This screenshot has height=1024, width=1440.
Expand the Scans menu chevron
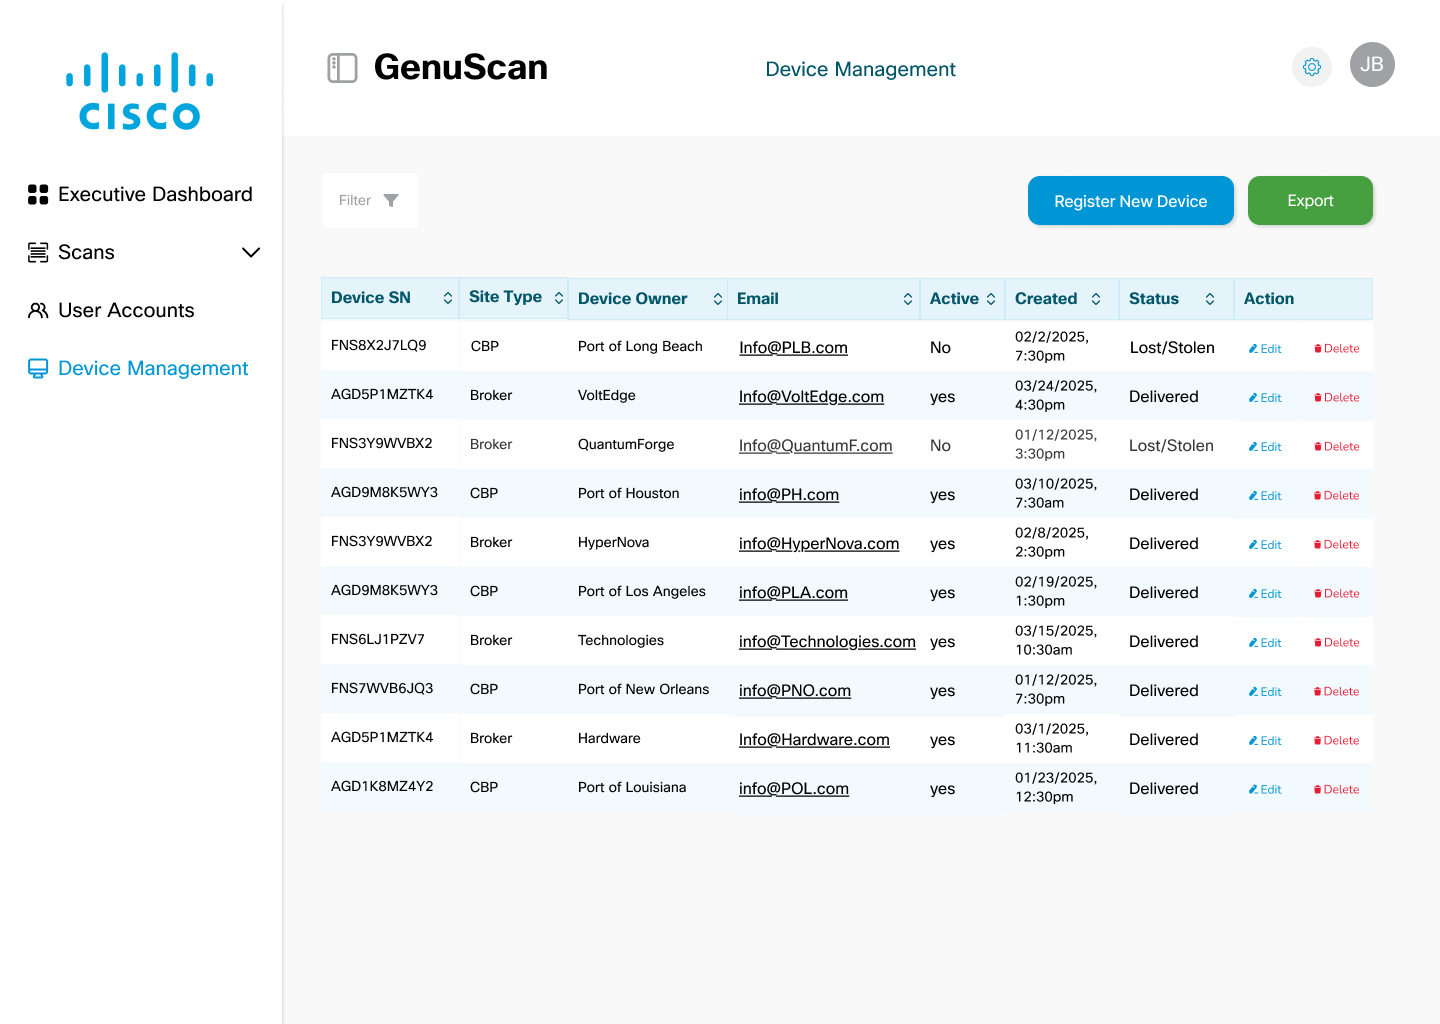[x=251, y=253]
